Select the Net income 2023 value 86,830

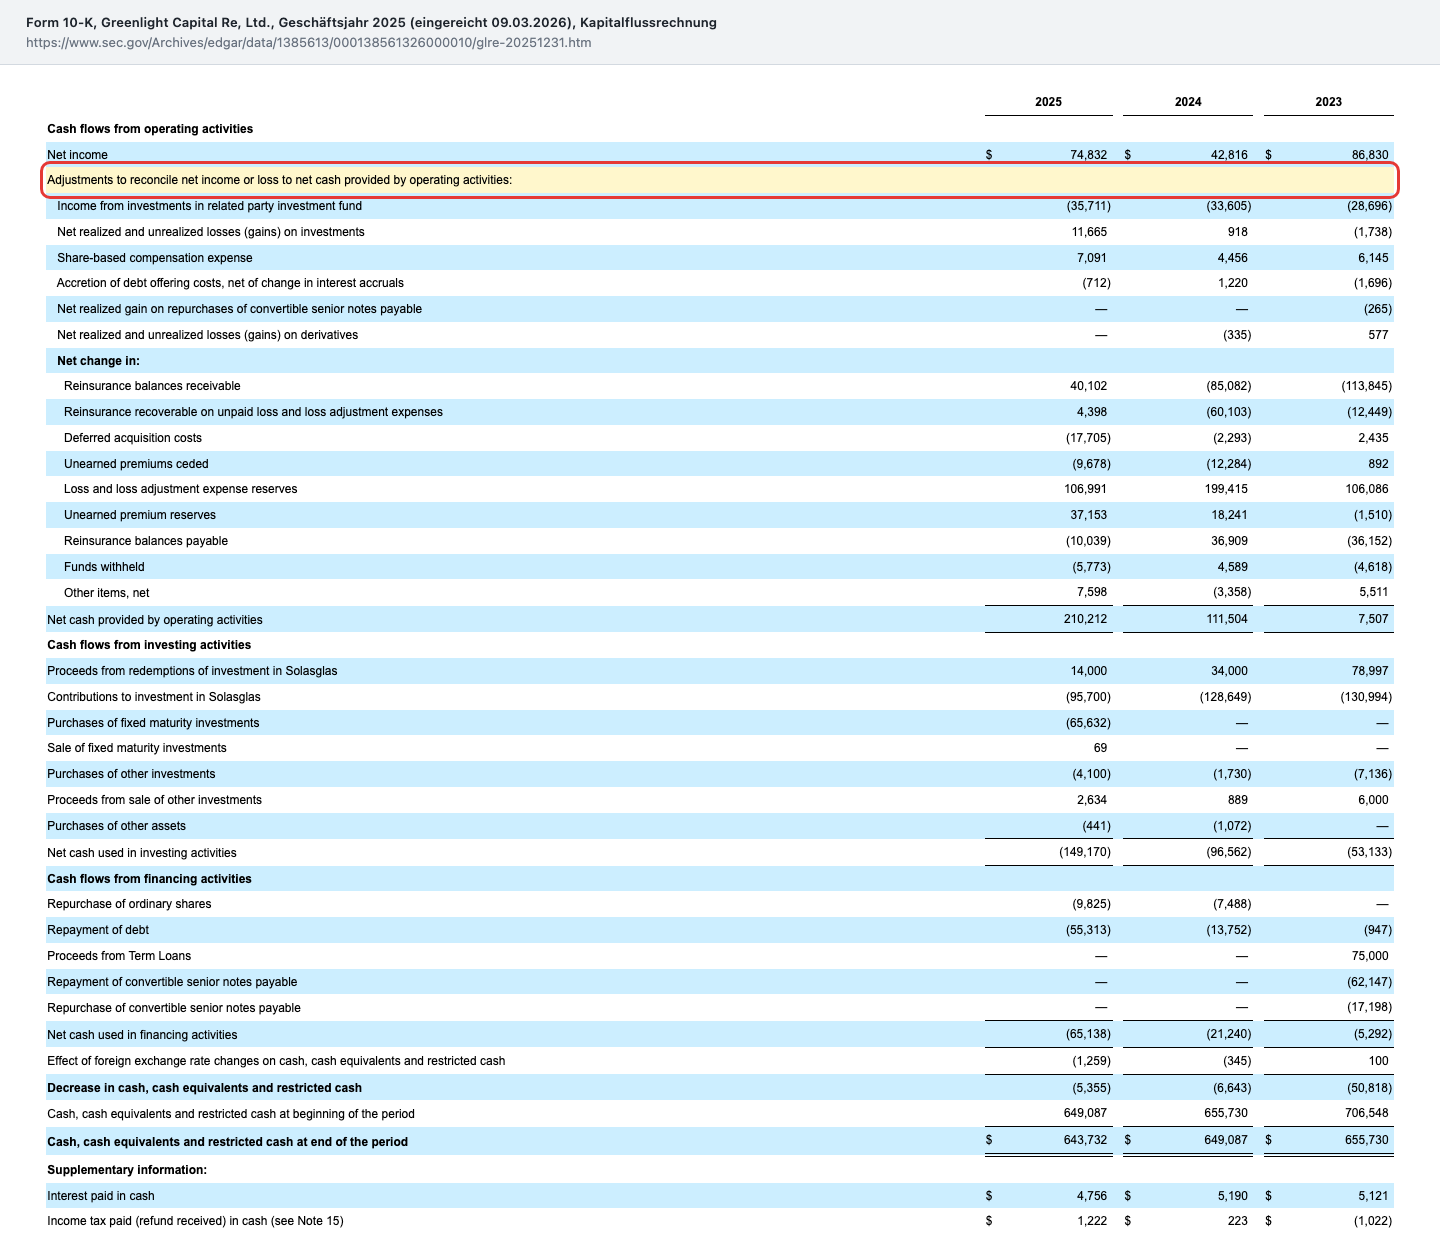[1369, 155]
